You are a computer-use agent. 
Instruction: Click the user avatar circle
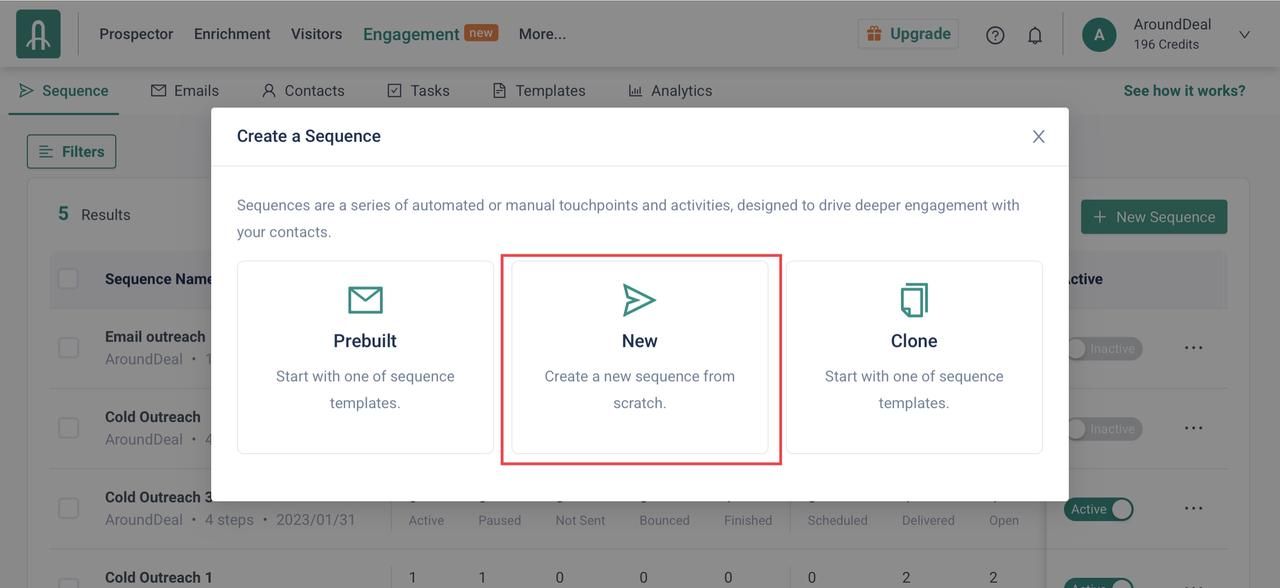pyautogui.click(x=1099, y=34)
